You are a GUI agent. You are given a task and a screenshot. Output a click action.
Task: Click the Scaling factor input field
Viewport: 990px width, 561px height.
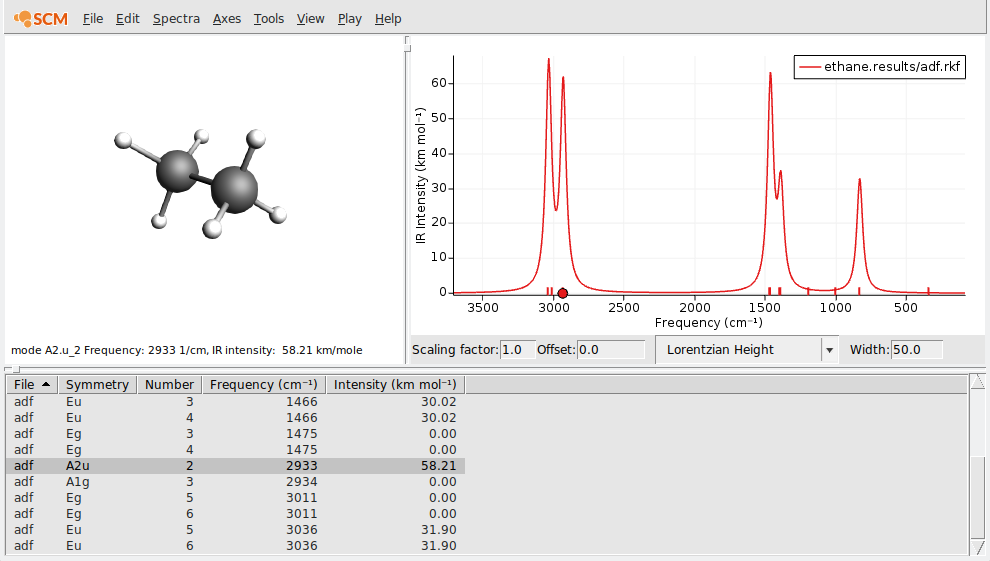[516, 350]
